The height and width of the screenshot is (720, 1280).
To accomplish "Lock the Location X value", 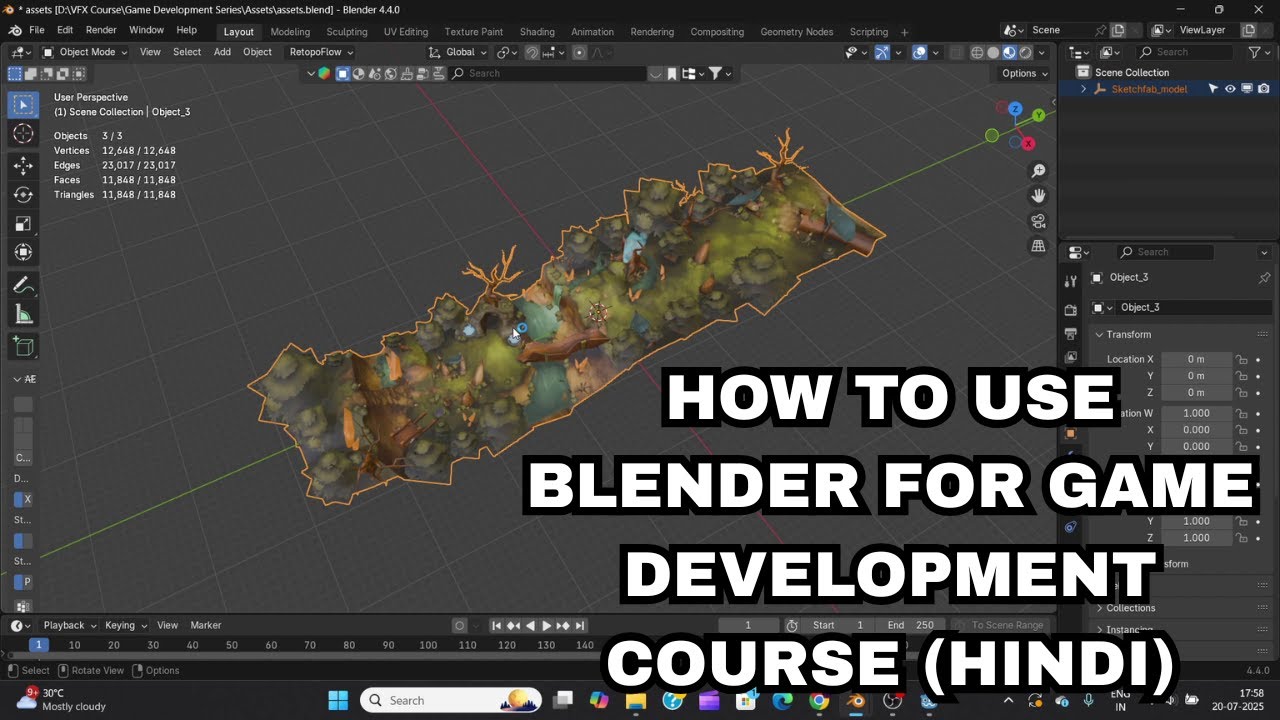I will point(1241,359).
